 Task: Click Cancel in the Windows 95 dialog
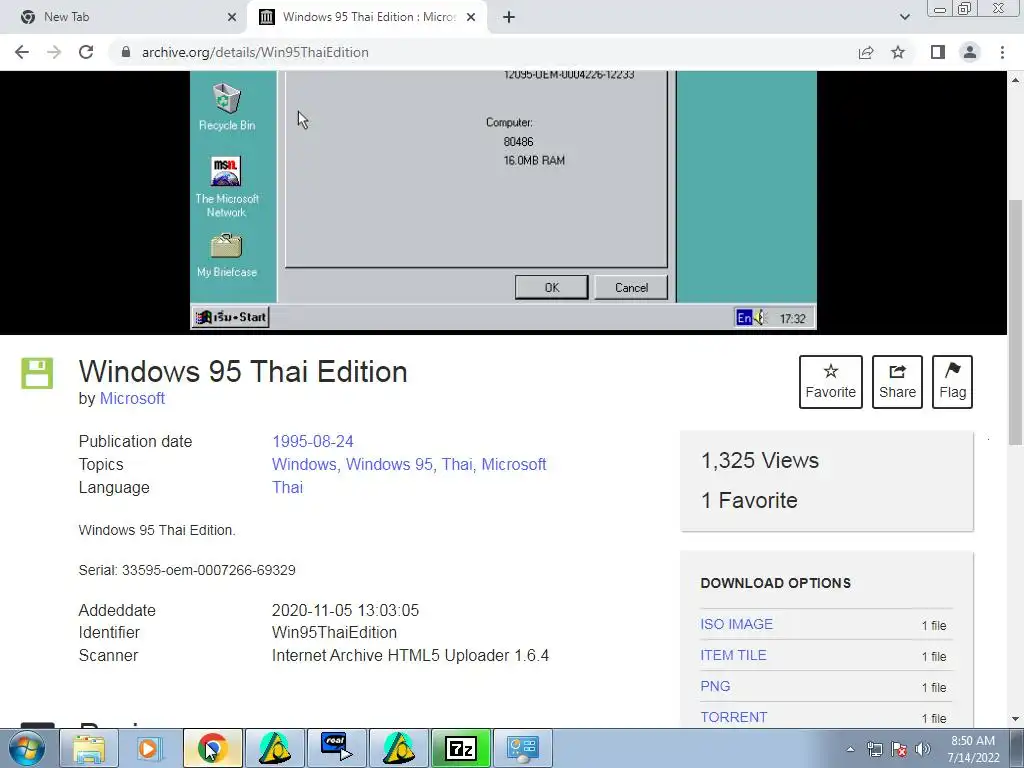pos(632,287)
